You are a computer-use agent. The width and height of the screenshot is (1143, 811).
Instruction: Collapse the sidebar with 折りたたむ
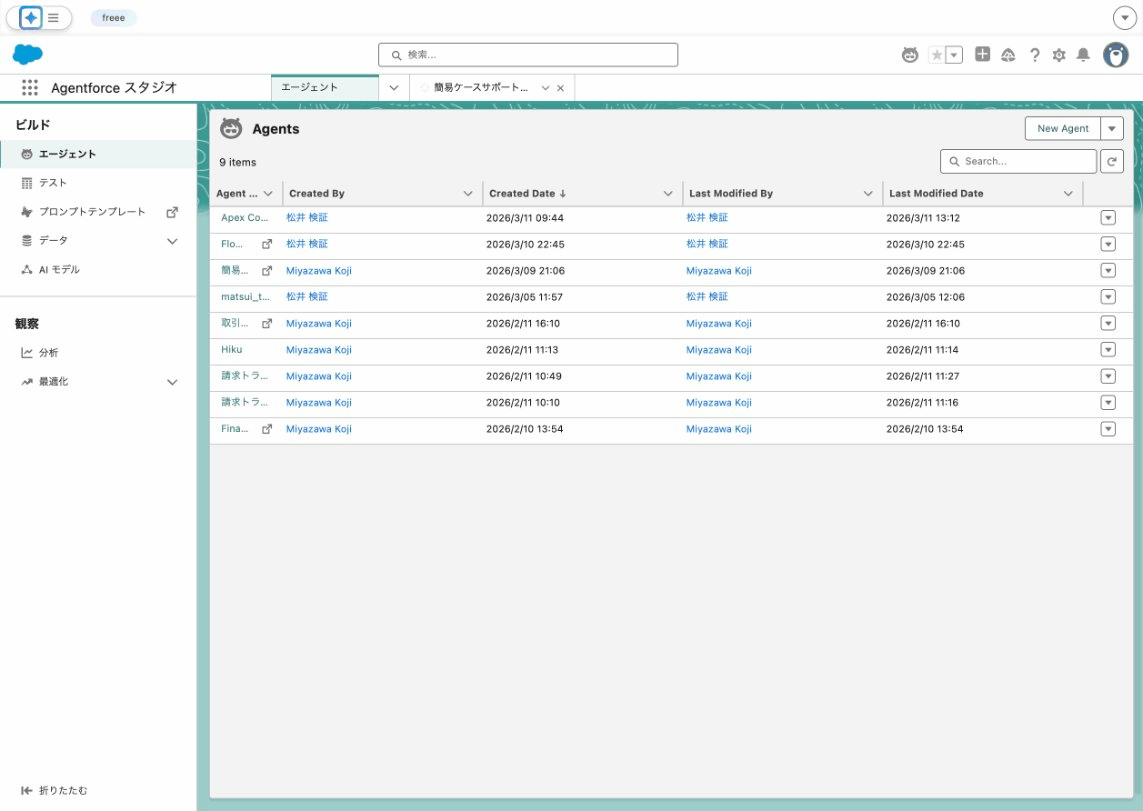point(54,790)
